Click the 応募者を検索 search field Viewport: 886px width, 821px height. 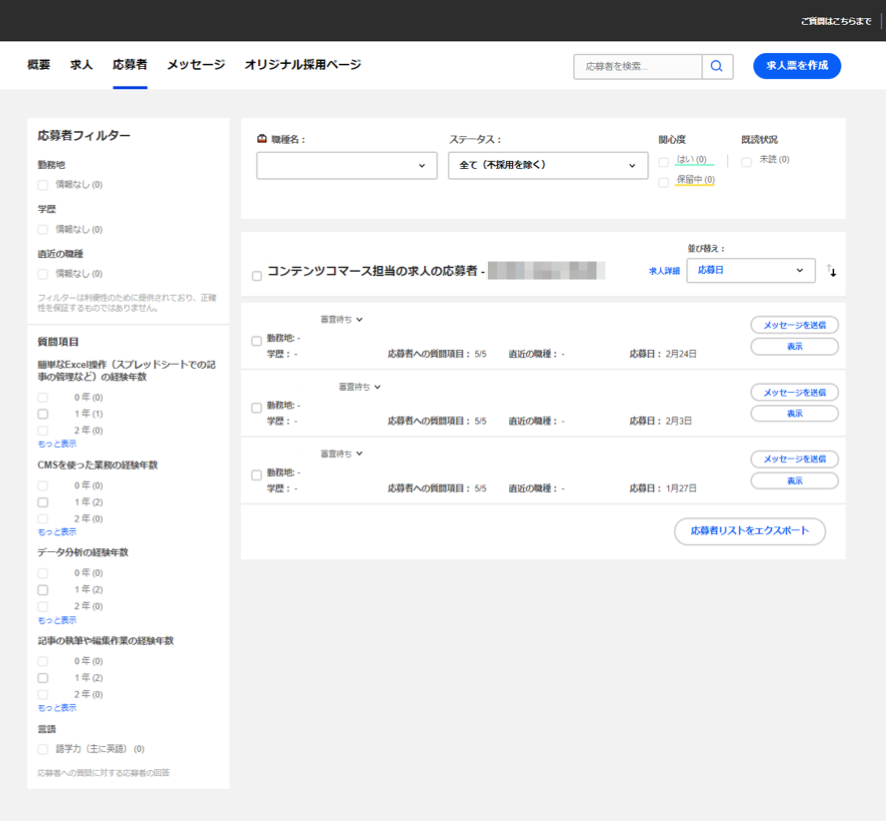pyautogui.click(x=635, y=66)
